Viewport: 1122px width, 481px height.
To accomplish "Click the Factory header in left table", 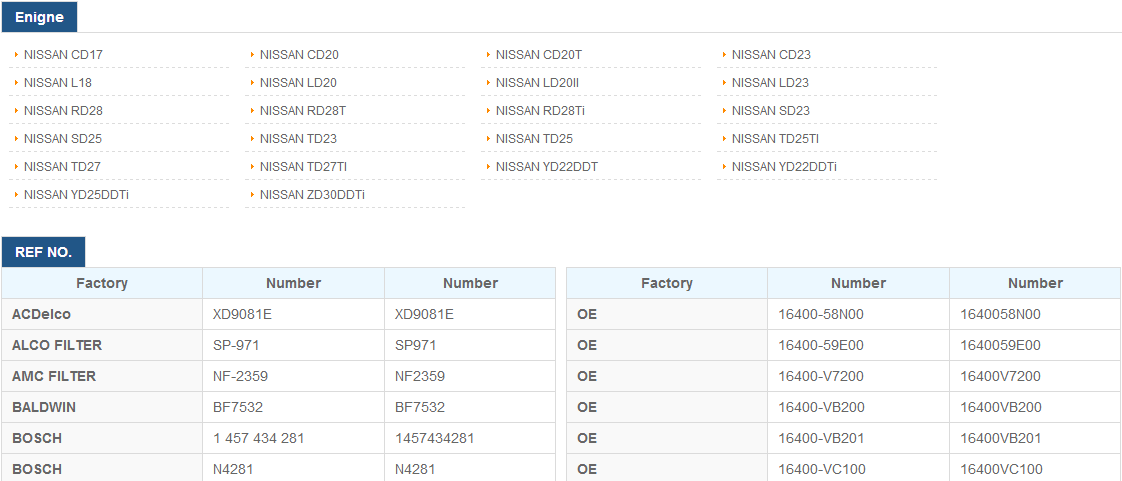I will click(102, 283).
